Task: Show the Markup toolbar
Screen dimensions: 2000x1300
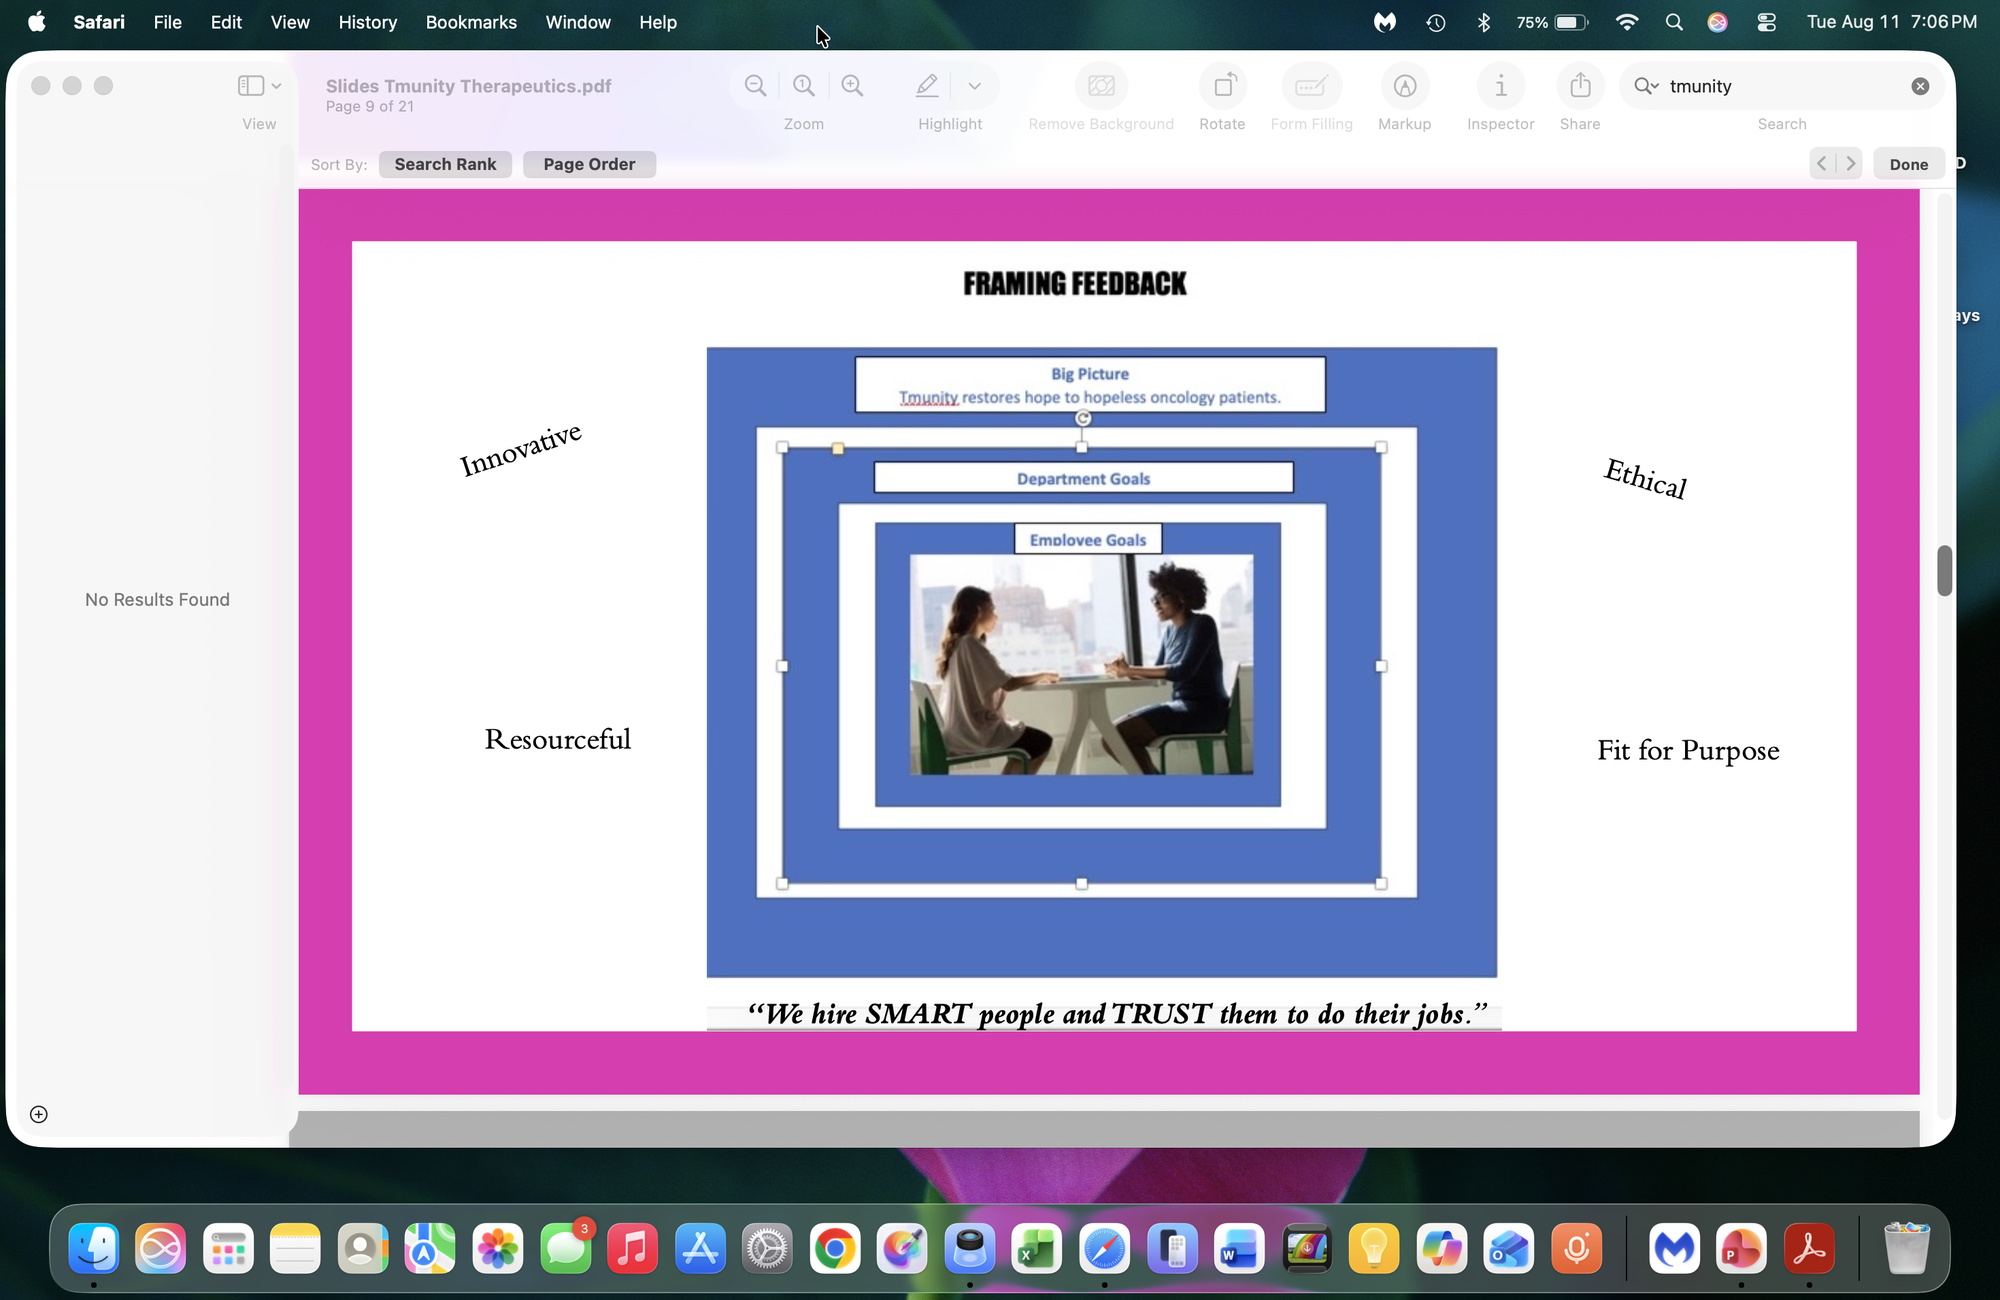Action: 1405,86
